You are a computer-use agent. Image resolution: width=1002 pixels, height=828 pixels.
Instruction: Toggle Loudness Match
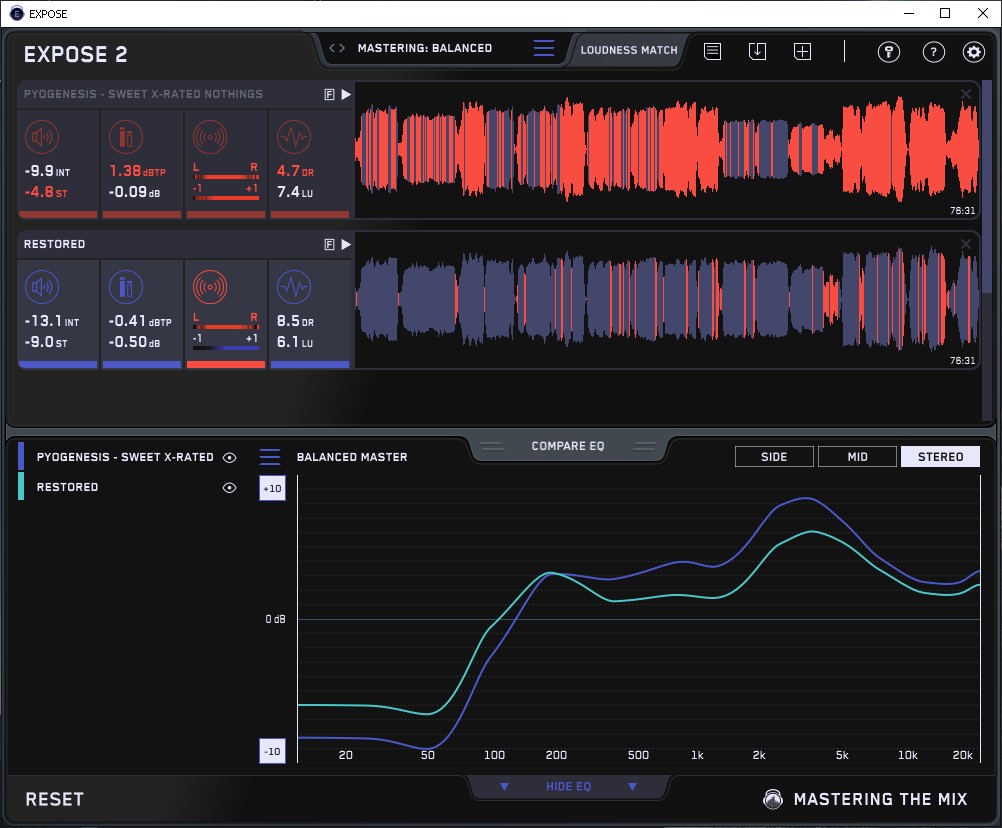(628, 50)
